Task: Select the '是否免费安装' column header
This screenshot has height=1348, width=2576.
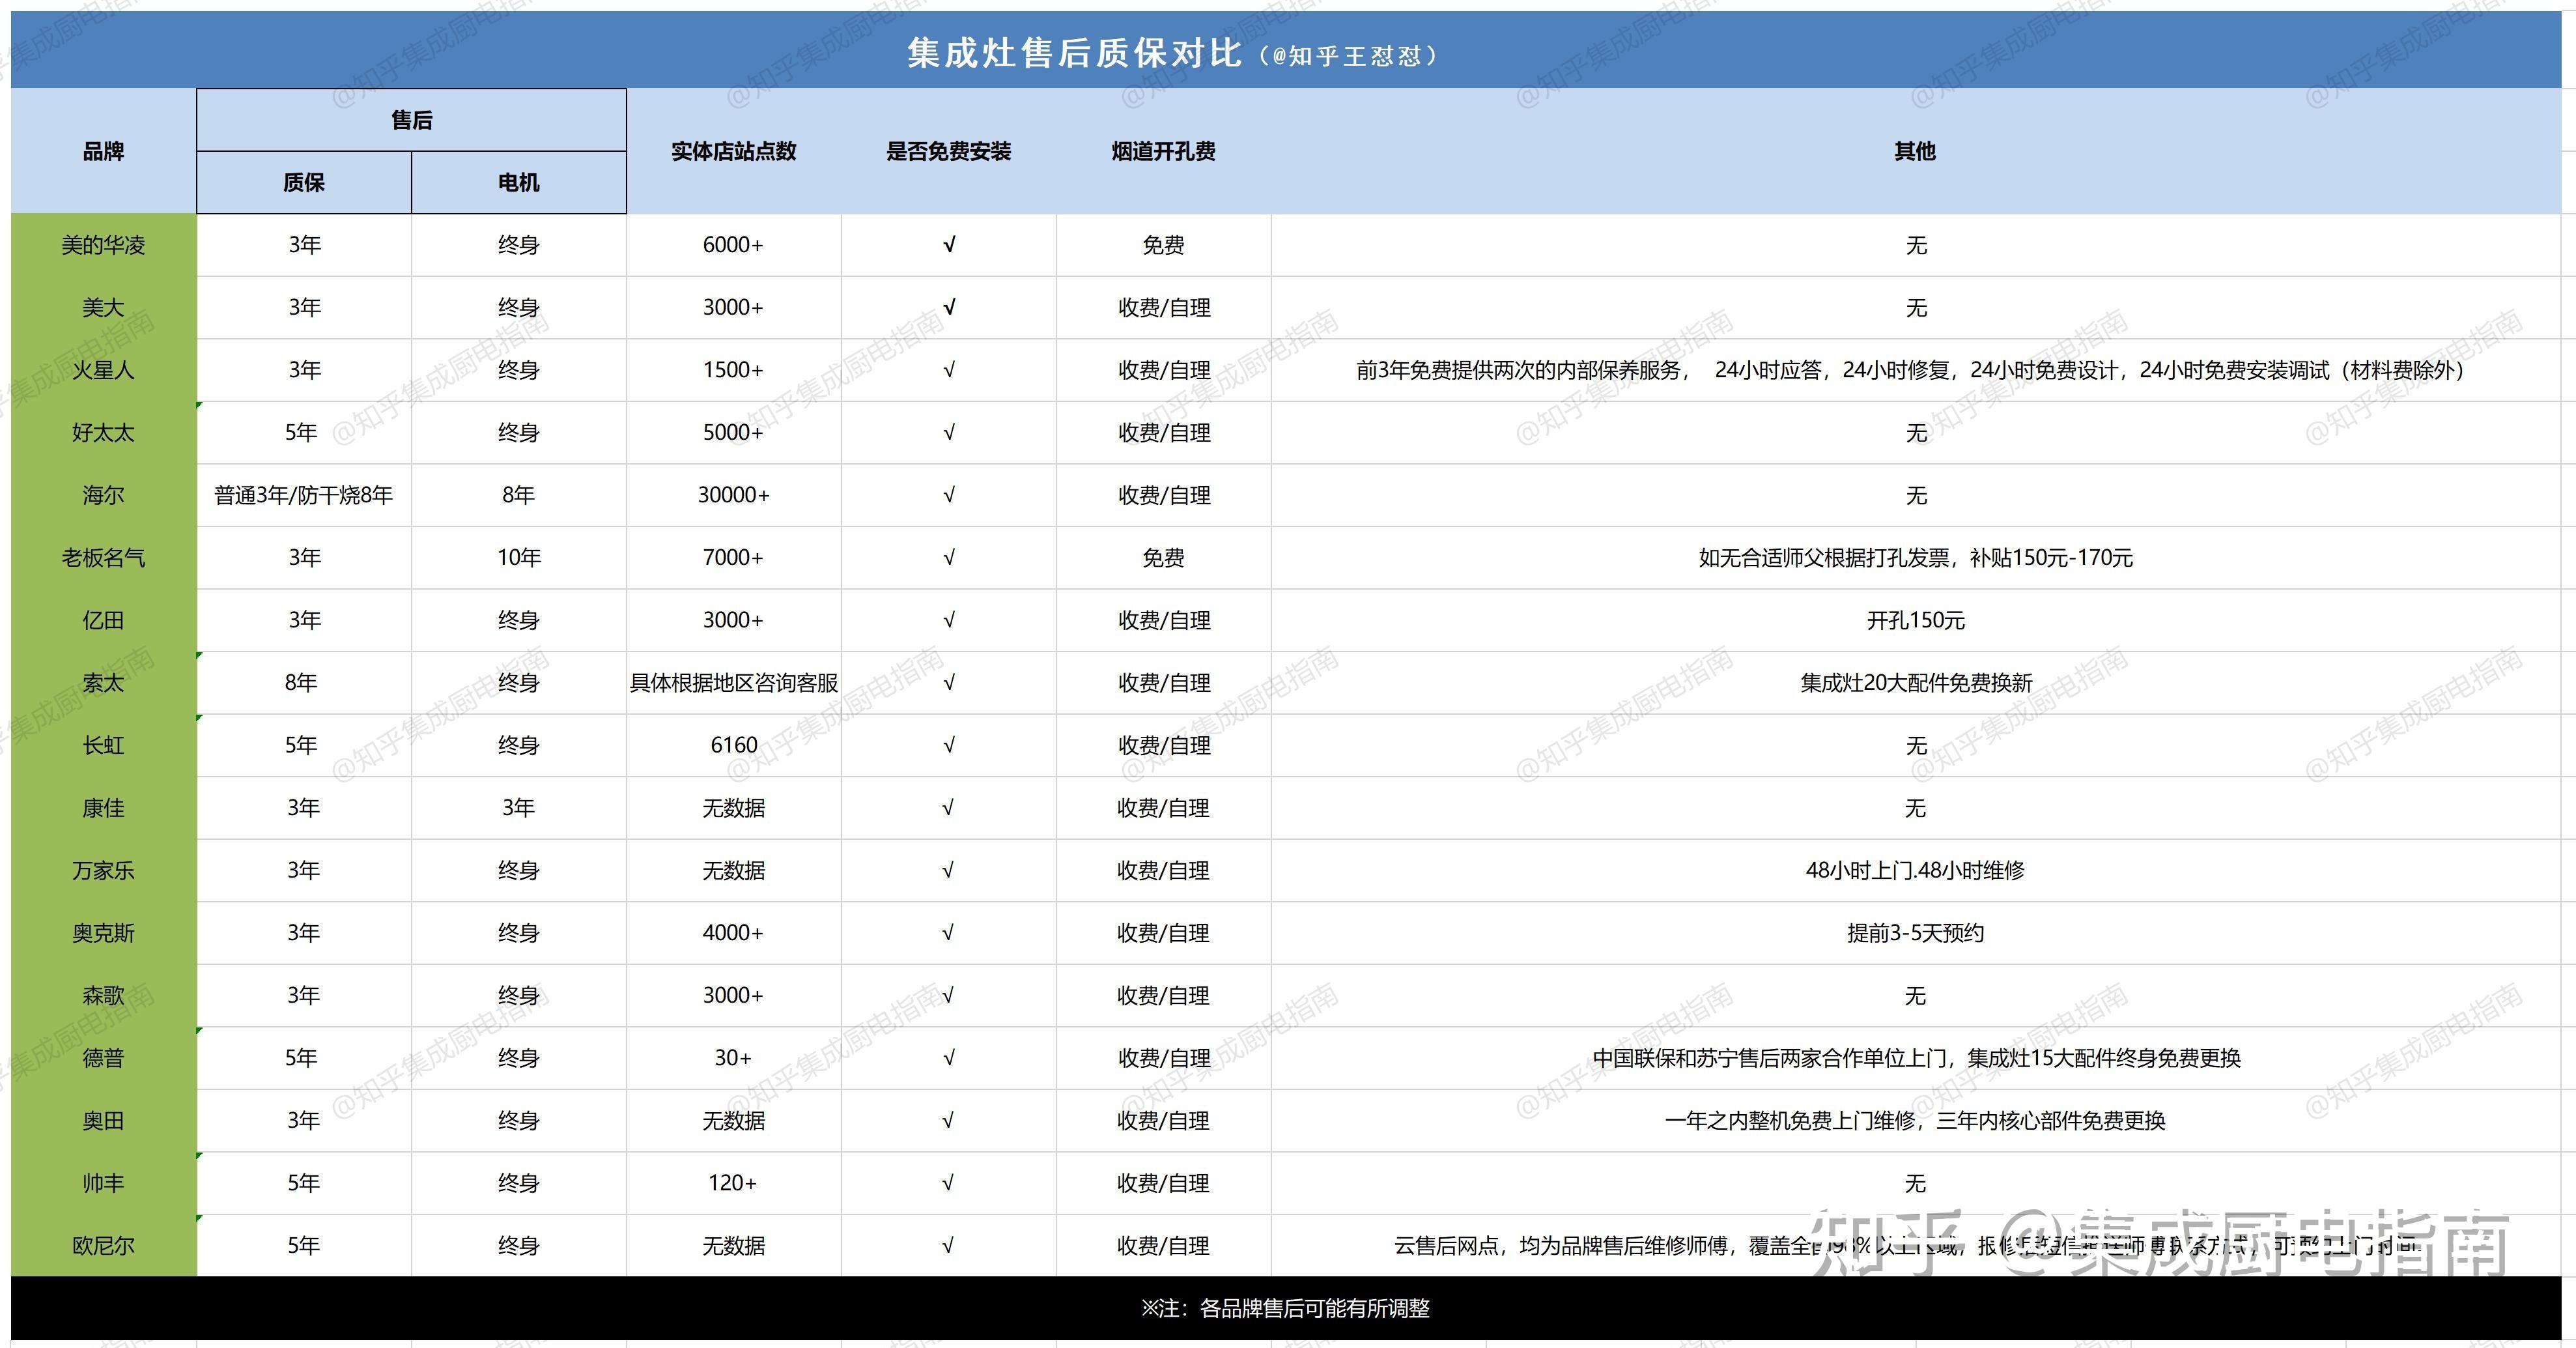Action: click(948, 151)
